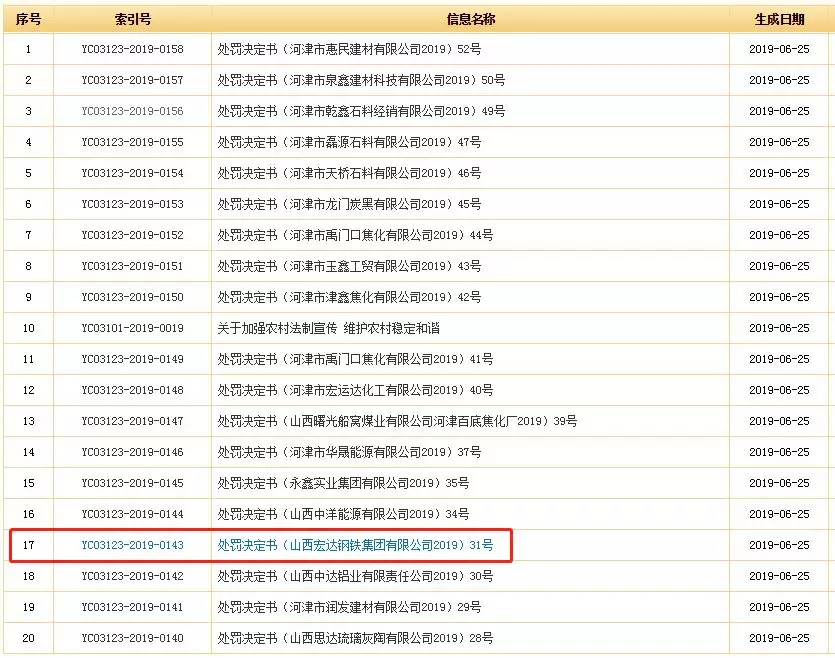Viewport: 835px width, 658px height.
Task: Click index number YC03123-2019-0142
Action: [133, 575]
